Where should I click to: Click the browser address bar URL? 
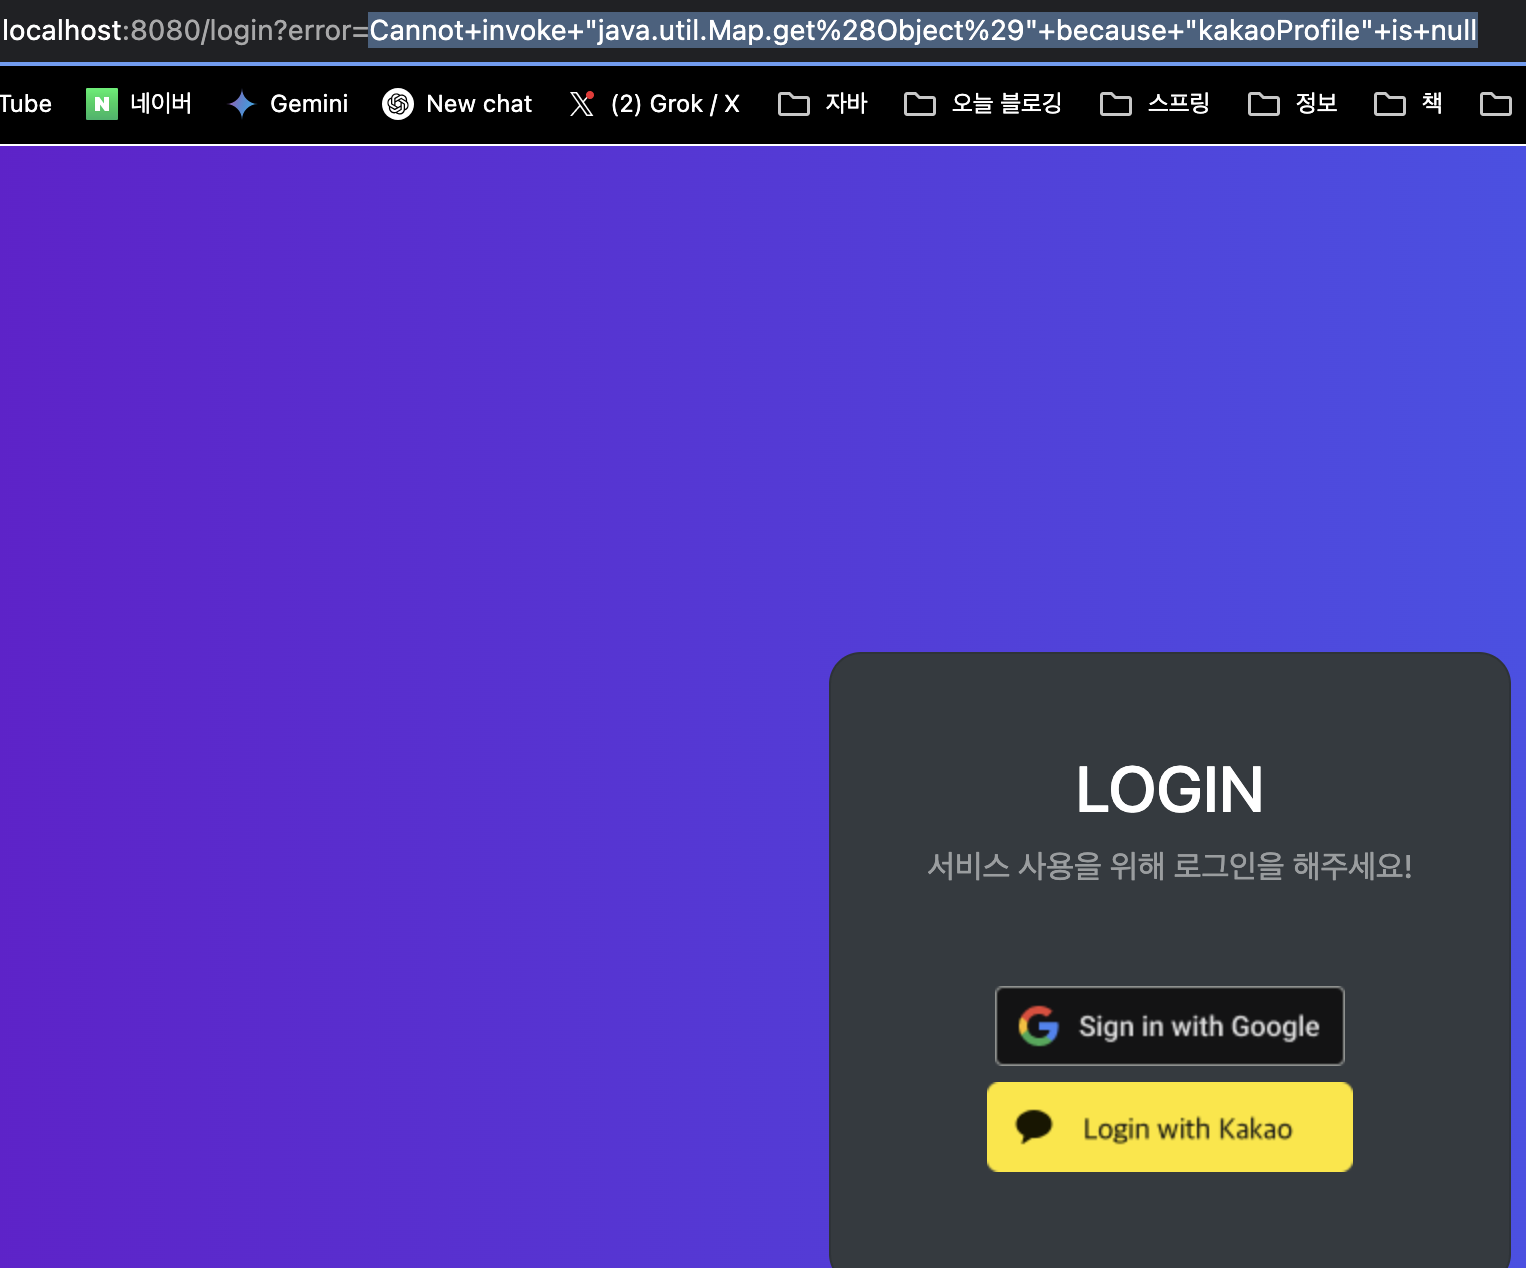[740, 30]
